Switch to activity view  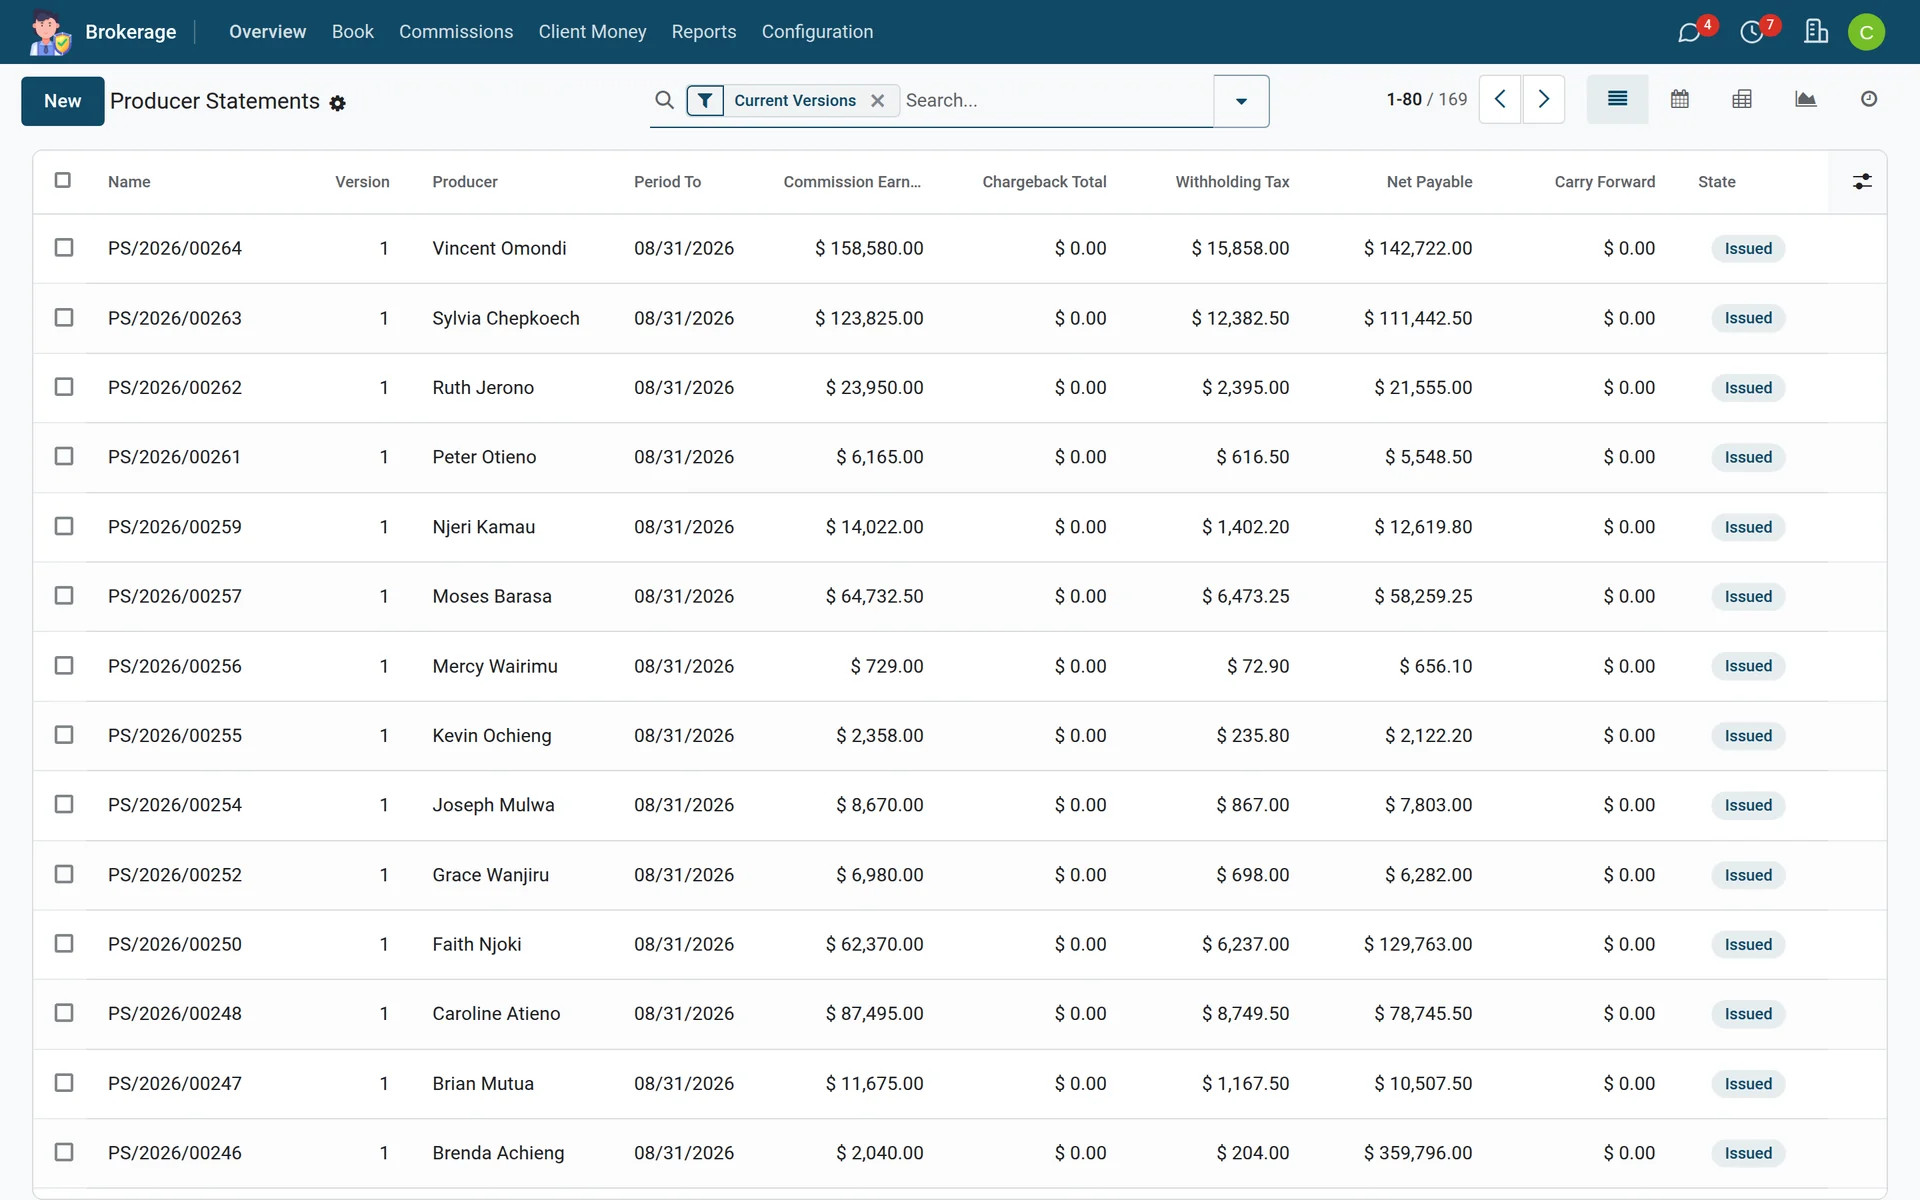[x=1868, y=99]
